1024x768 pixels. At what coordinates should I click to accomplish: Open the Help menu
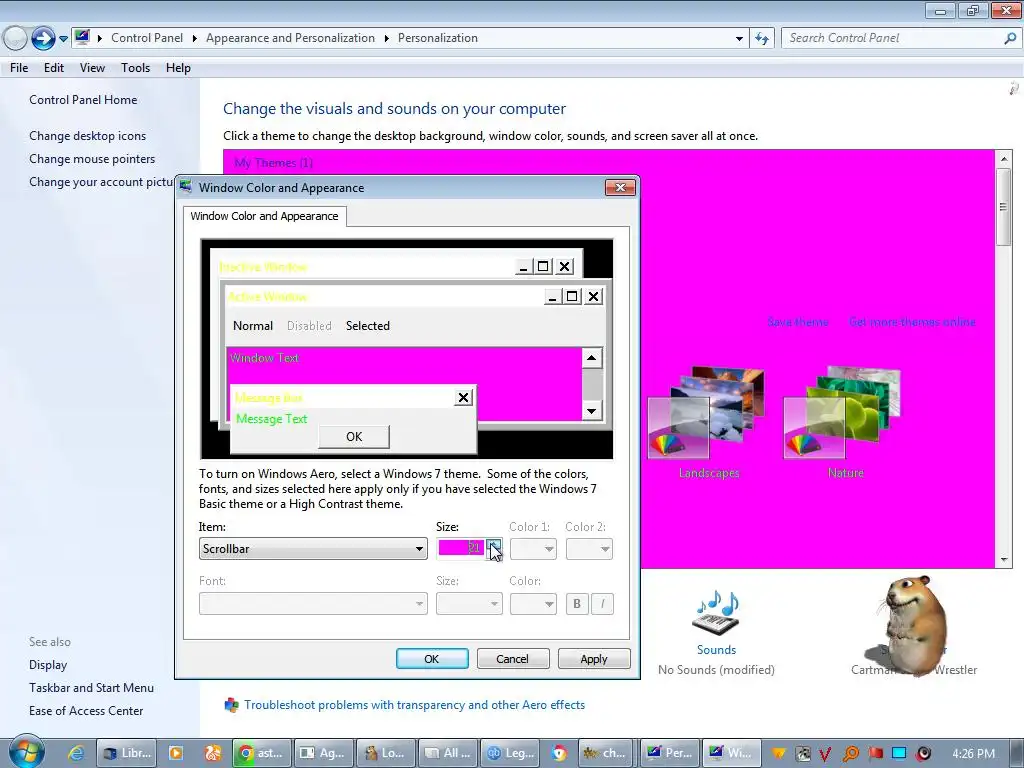pos(178,68)
